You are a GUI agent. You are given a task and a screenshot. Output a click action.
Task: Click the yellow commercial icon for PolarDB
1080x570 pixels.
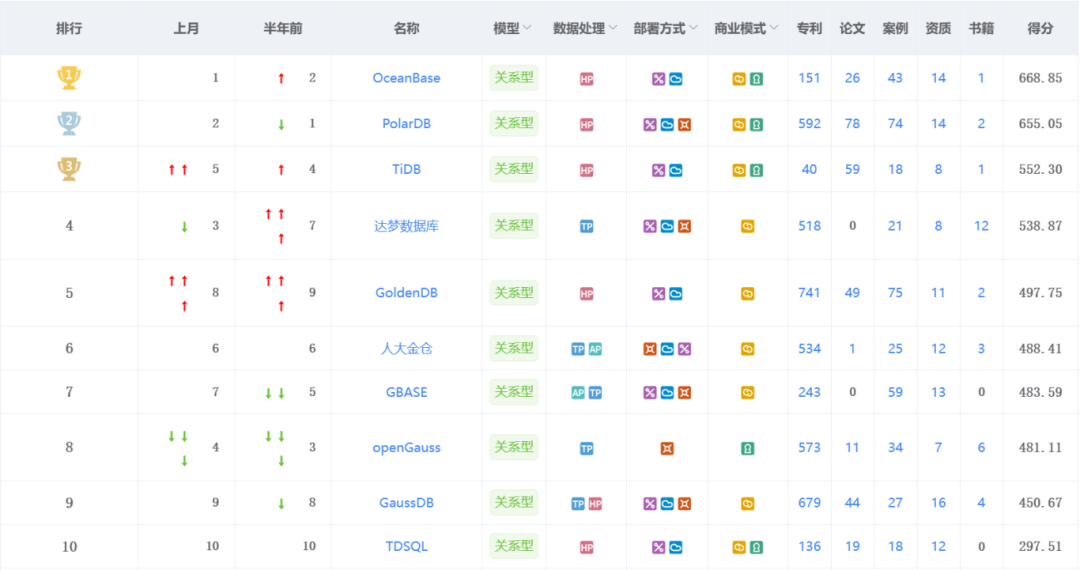[738, 125]
